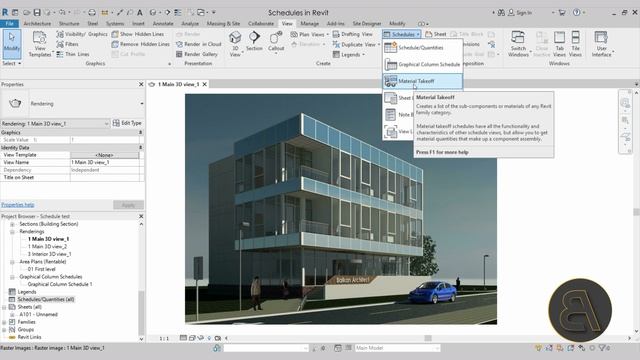This screenshot has height=360, width=640.
Task: Click Show Hidden Lines
Action: point(138,34)
